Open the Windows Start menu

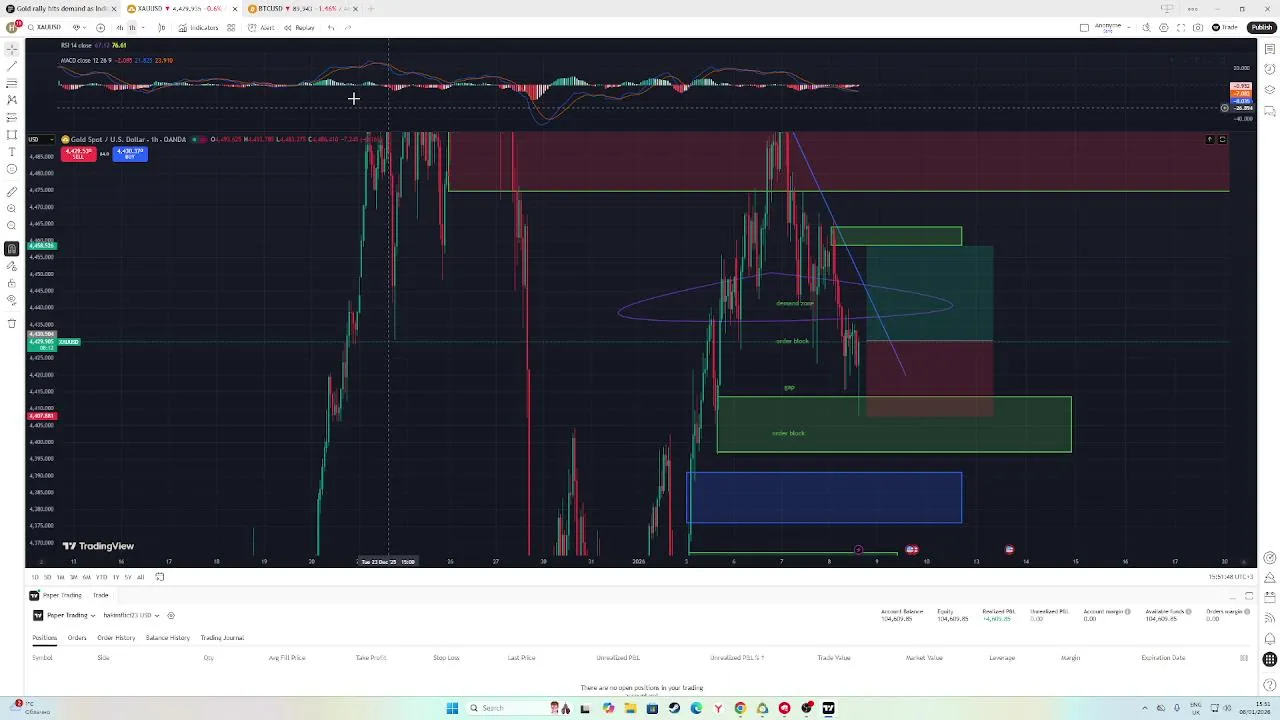(452, 708)
